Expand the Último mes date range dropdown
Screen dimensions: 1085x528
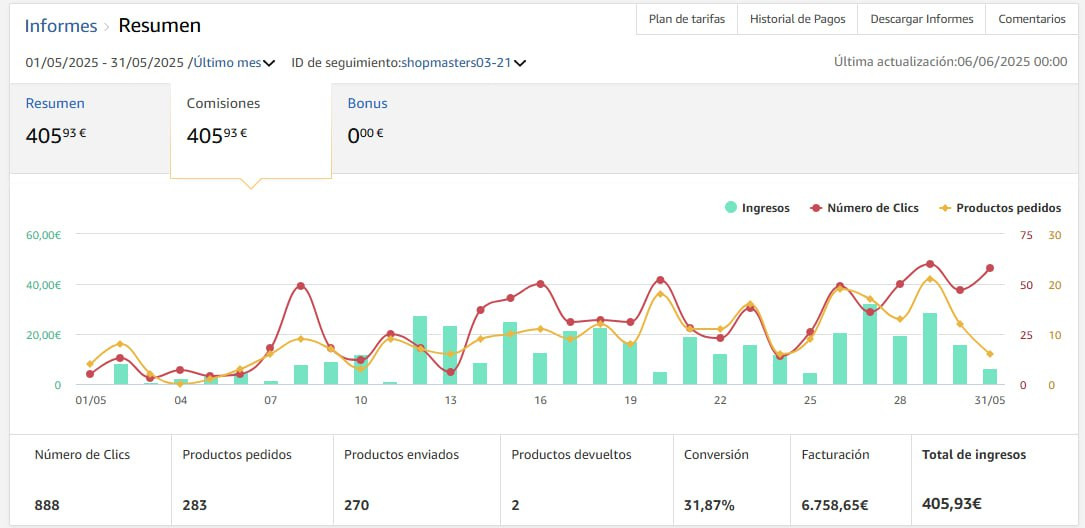tap(234, 62)
